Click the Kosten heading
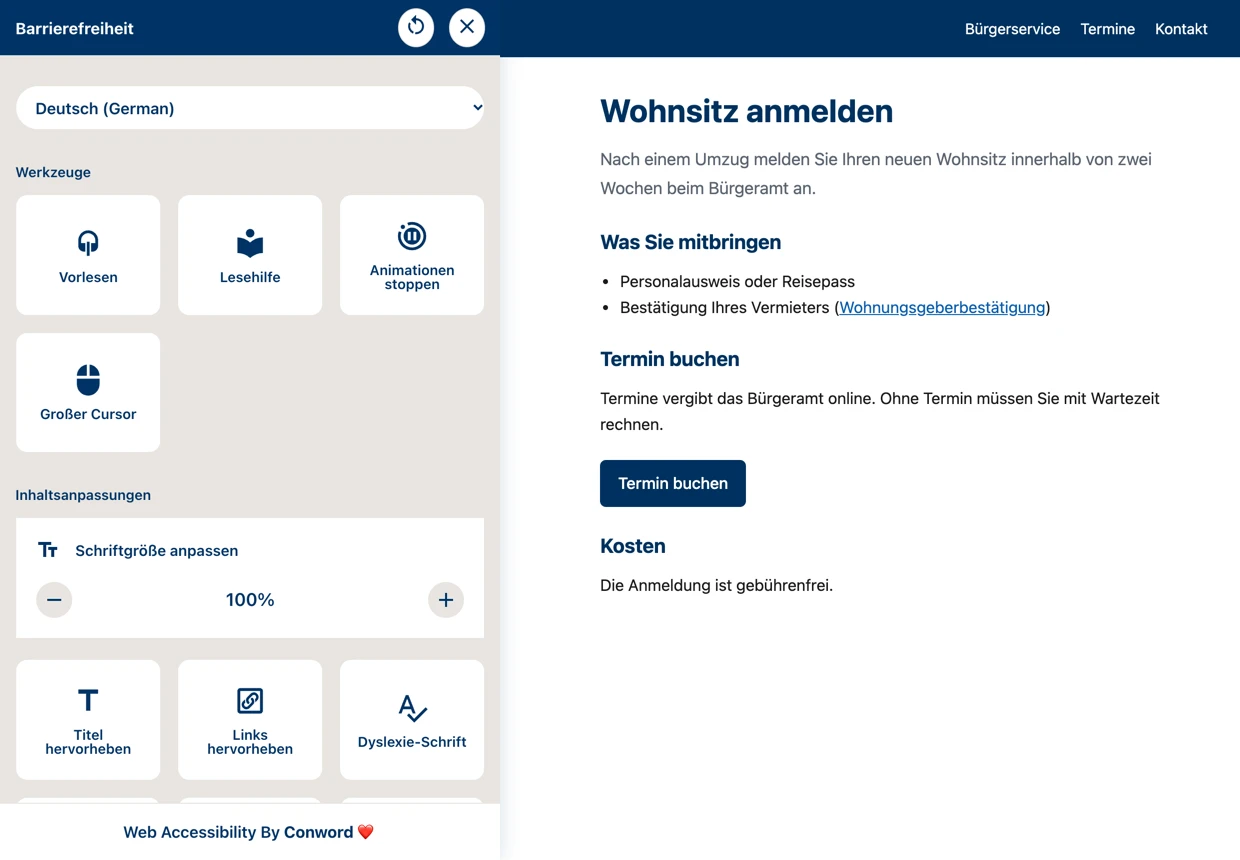The width and height of the screenshot is (1240, 860). click(x=632, y=546)
